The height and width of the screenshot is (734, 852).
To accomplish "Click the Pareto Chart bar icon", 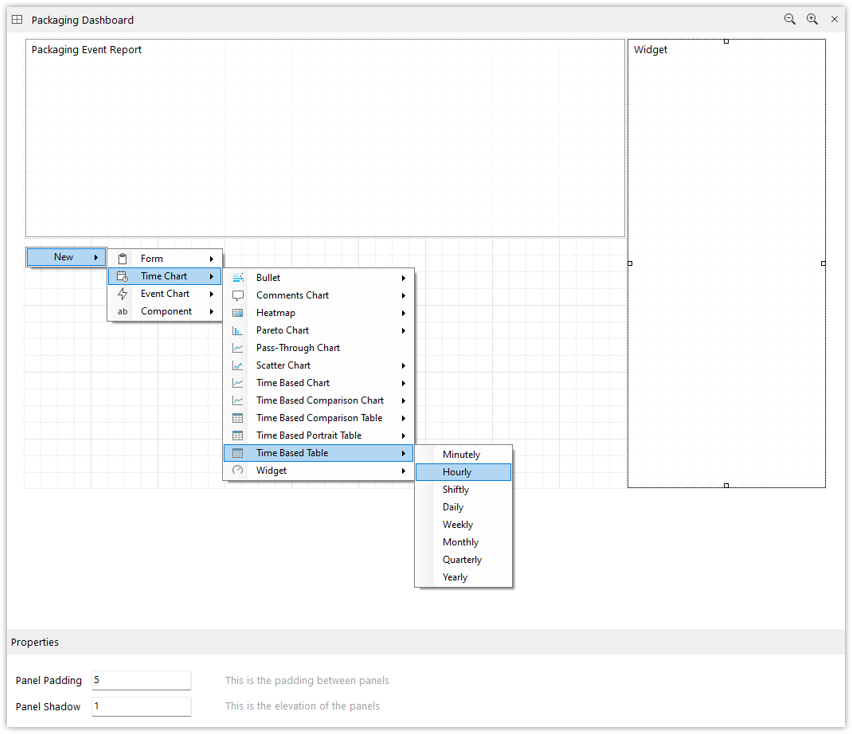I will 238,330.
